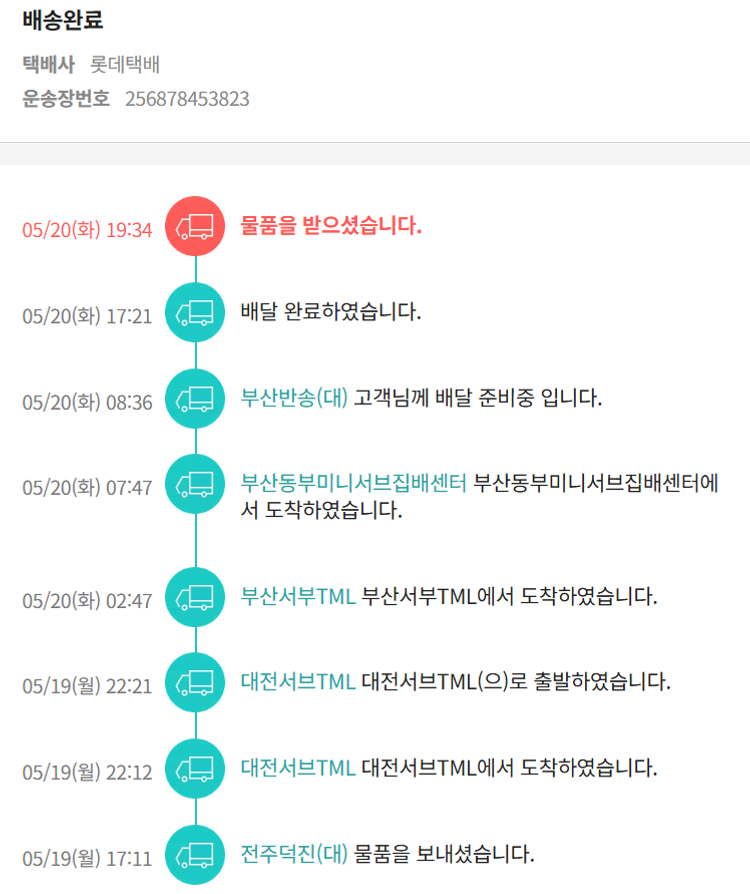Click the 물품을 받으셨습니다 status text
750x894 pixels.
331,226
